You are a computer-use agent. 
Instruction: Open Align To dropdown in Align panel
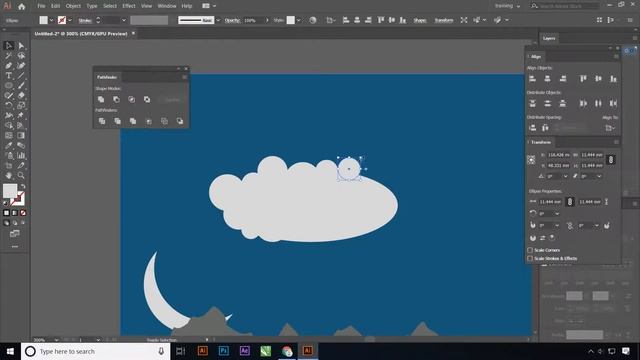tap(610, 128)
